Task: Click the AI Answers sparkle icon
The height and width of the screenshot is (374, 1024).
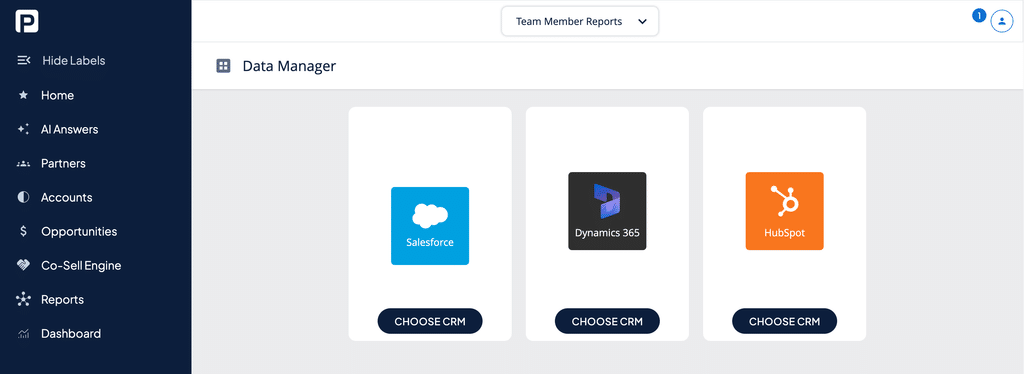Action: pos(24,129)
